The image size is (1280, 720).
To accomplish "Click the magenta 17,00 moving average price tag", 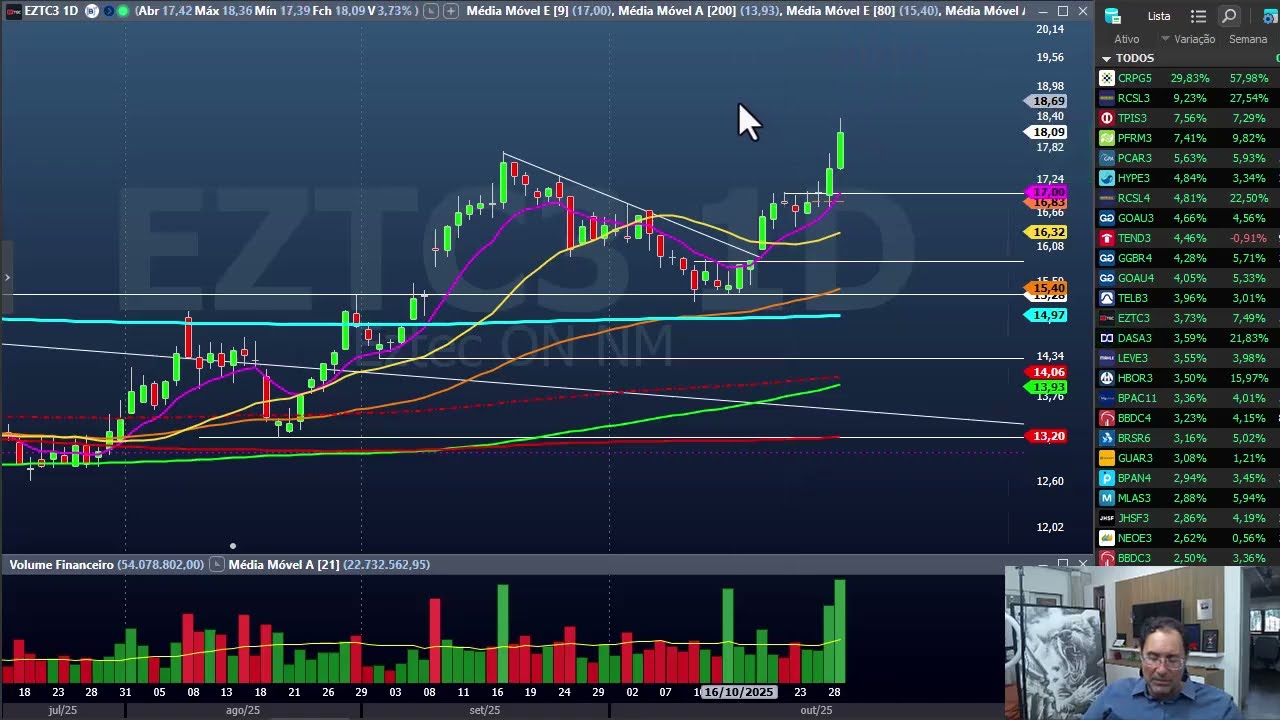I will click(1048, 192).
